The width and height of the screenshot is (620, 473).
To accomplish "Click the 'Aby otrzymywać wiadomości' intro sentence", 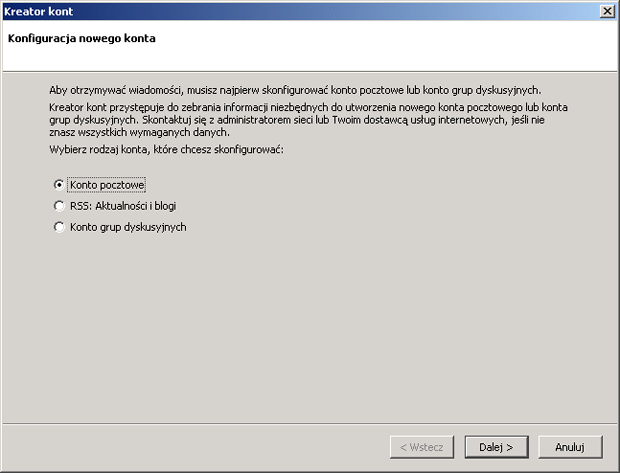I will tap(295, 90).
